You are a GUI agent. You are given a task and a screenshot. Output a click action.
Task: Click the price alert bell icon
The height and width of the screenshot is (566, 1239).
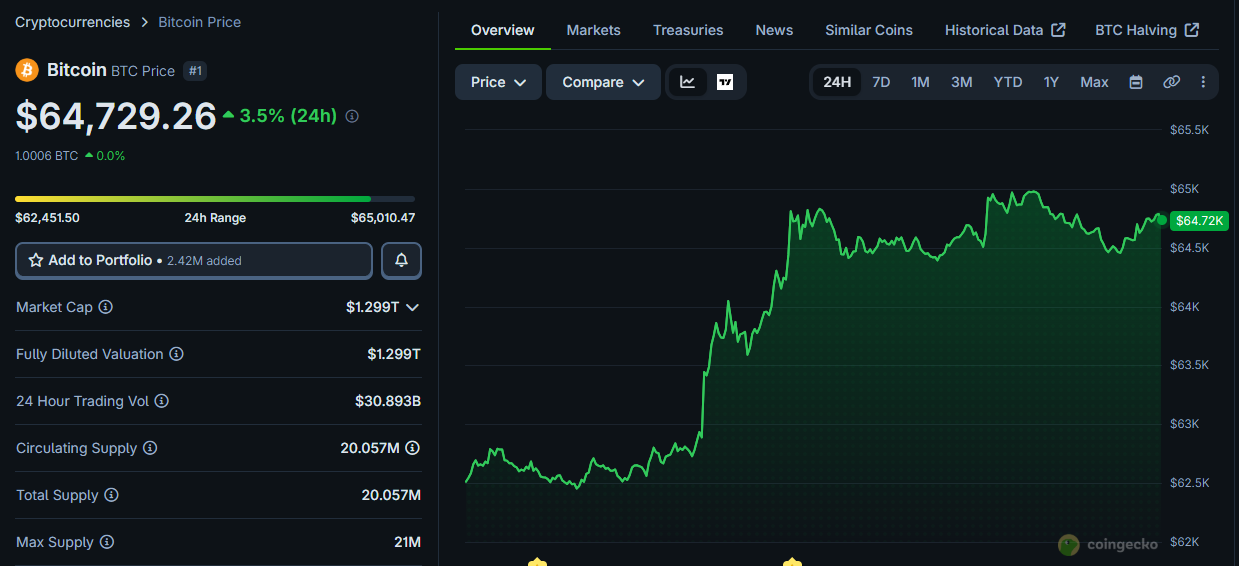click(401, 260)
